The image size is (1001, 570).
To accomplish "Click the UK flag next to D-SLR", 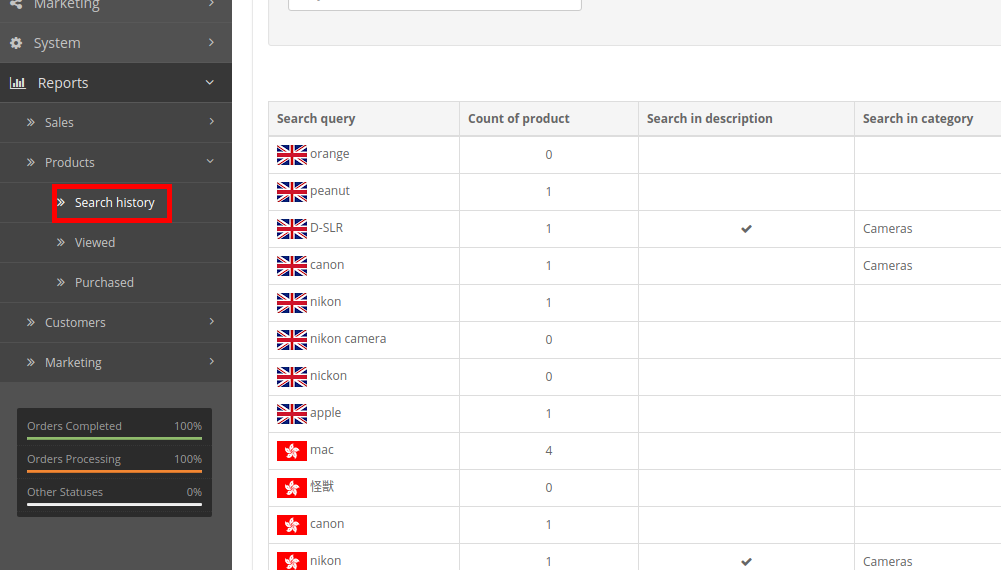I will [292, 229].
